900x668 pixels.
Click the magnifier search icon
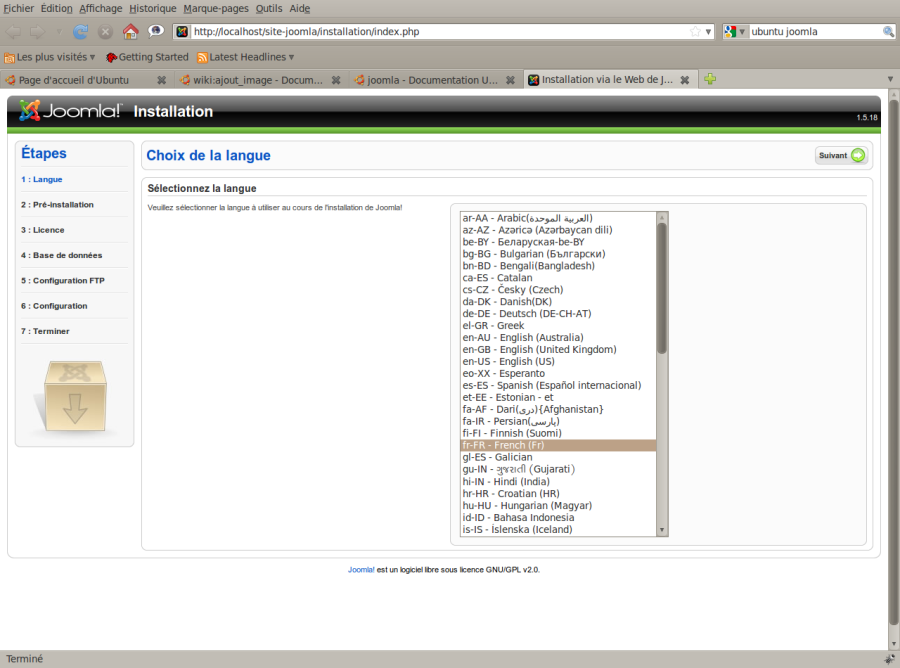[x=888, y=32]
